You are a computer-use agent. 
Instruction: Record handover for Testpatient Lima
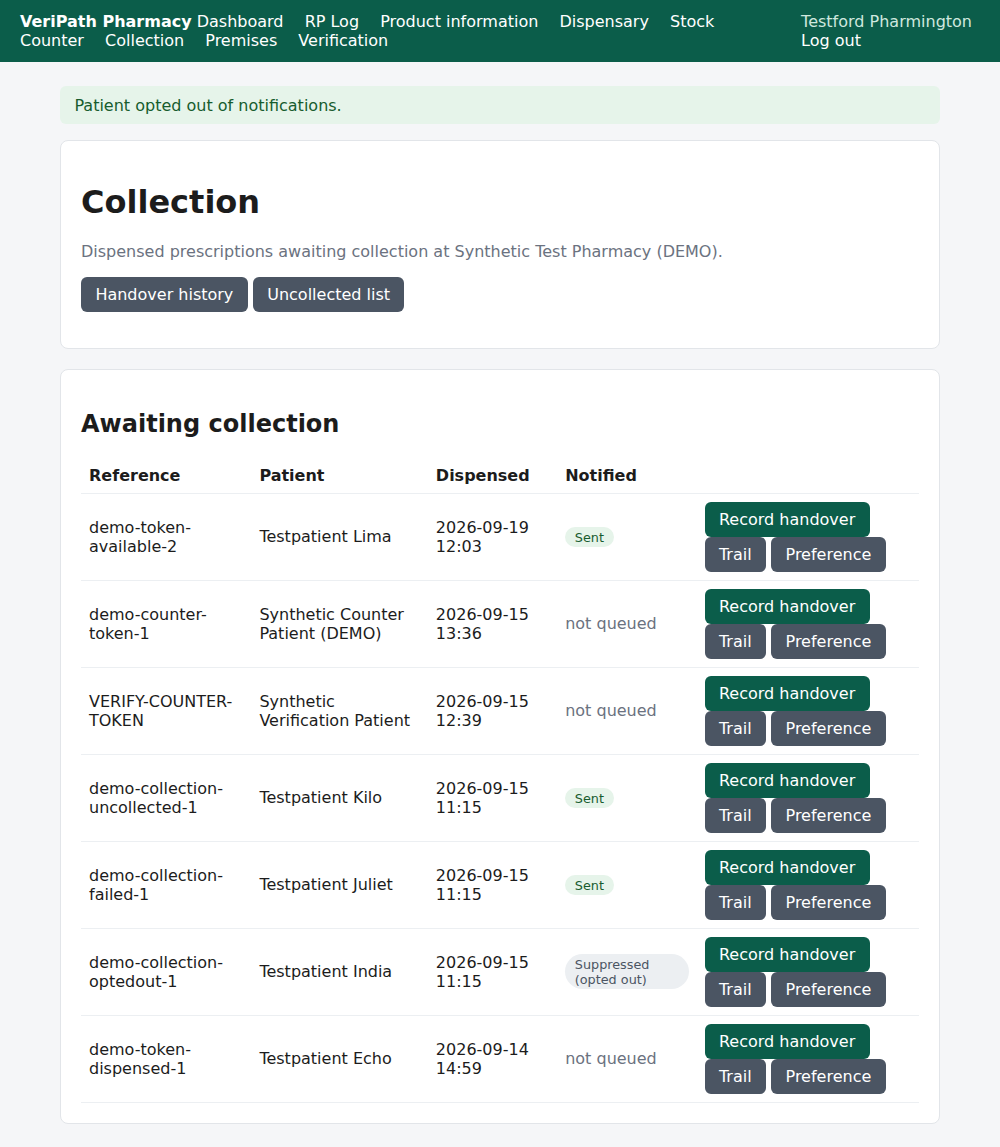(x=787, y=519)
